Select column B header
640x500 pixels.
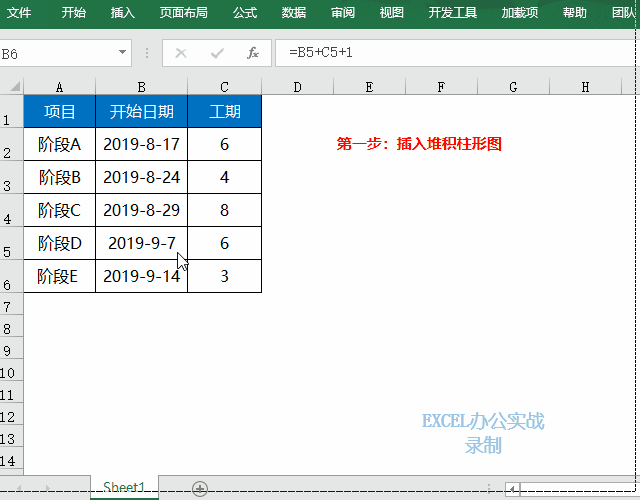tap(142, 87)
